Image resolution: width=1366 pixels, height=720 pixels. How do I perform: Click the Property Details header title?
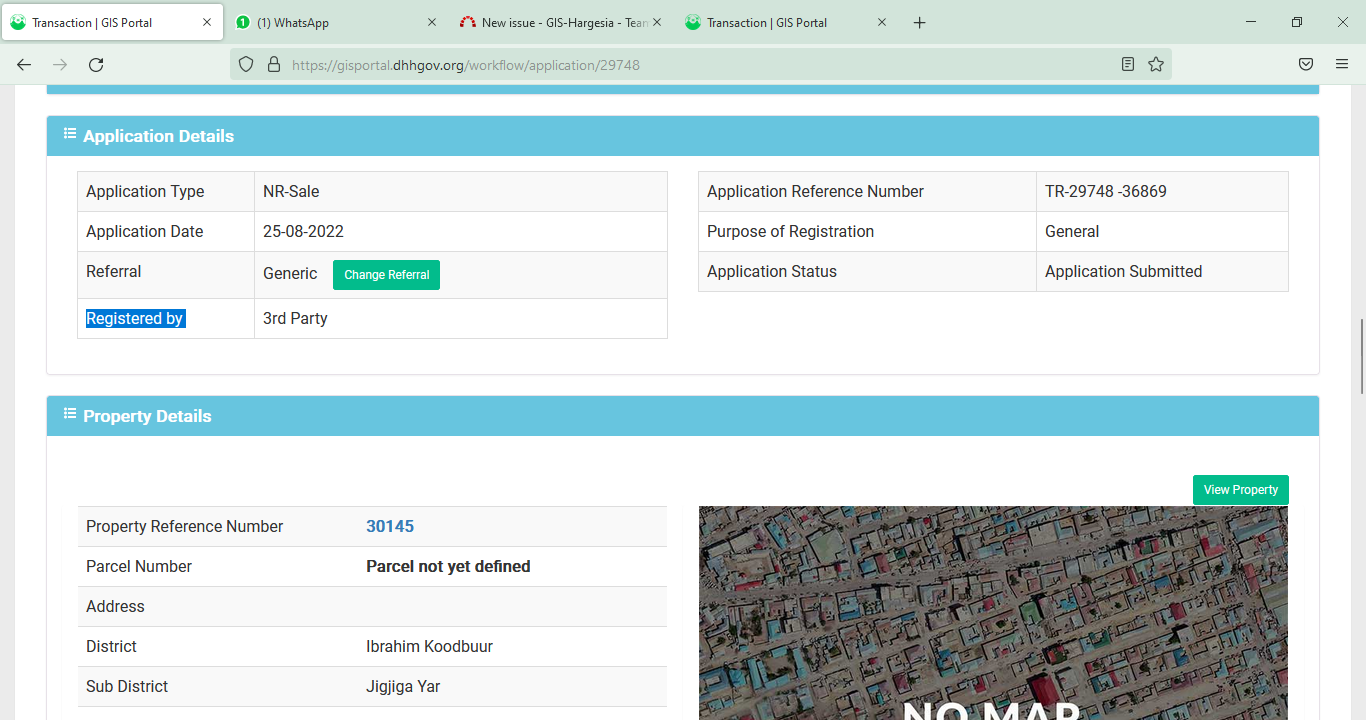147,416
